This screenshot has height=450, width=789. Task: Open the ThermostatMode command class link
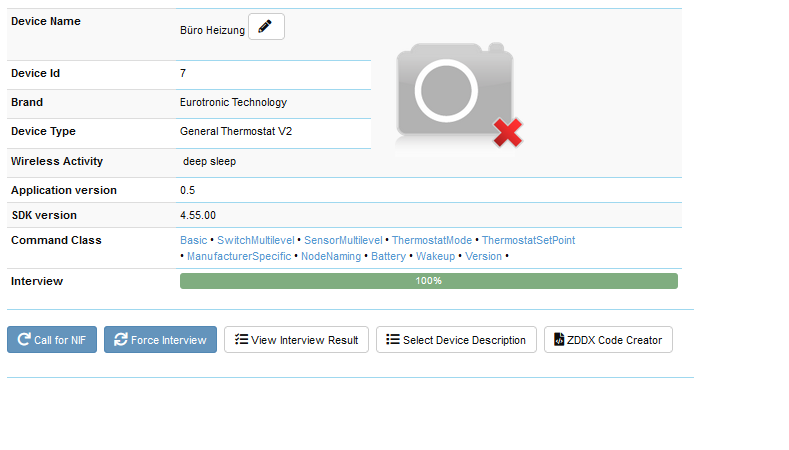coord(432,240)
